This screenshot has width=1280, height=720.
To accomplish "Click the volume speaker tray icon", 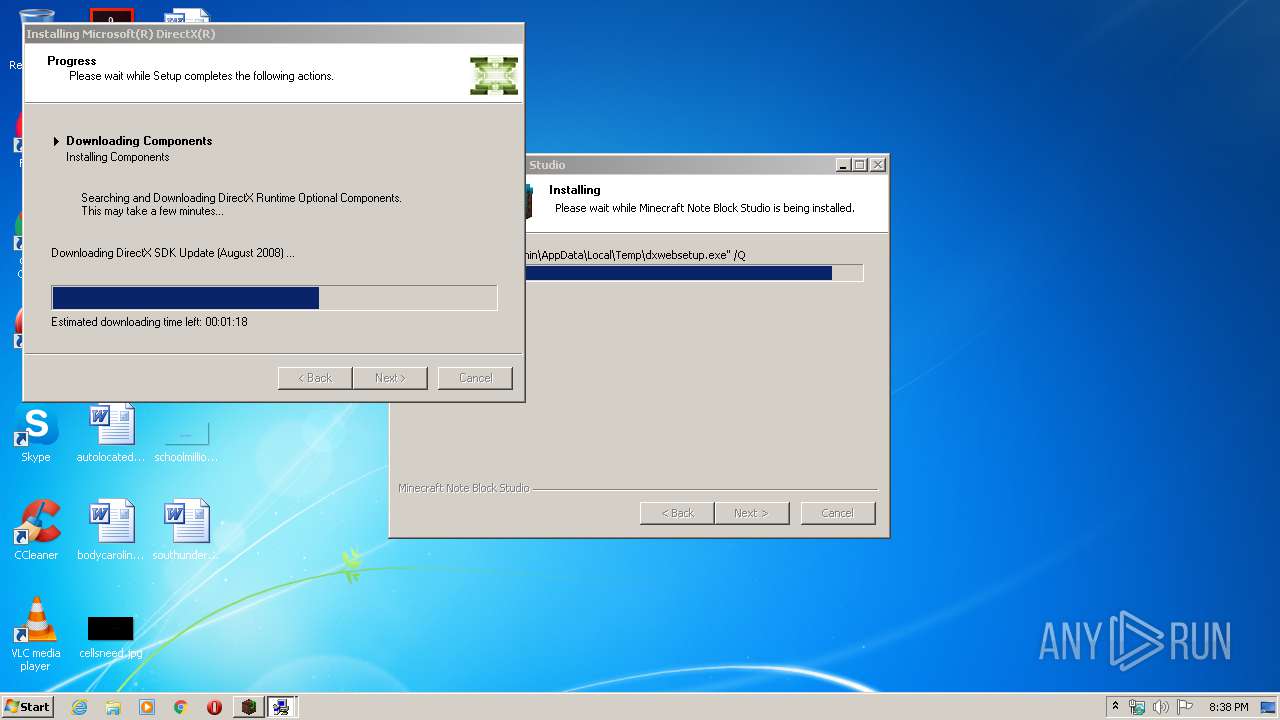I will point(1161,707).
